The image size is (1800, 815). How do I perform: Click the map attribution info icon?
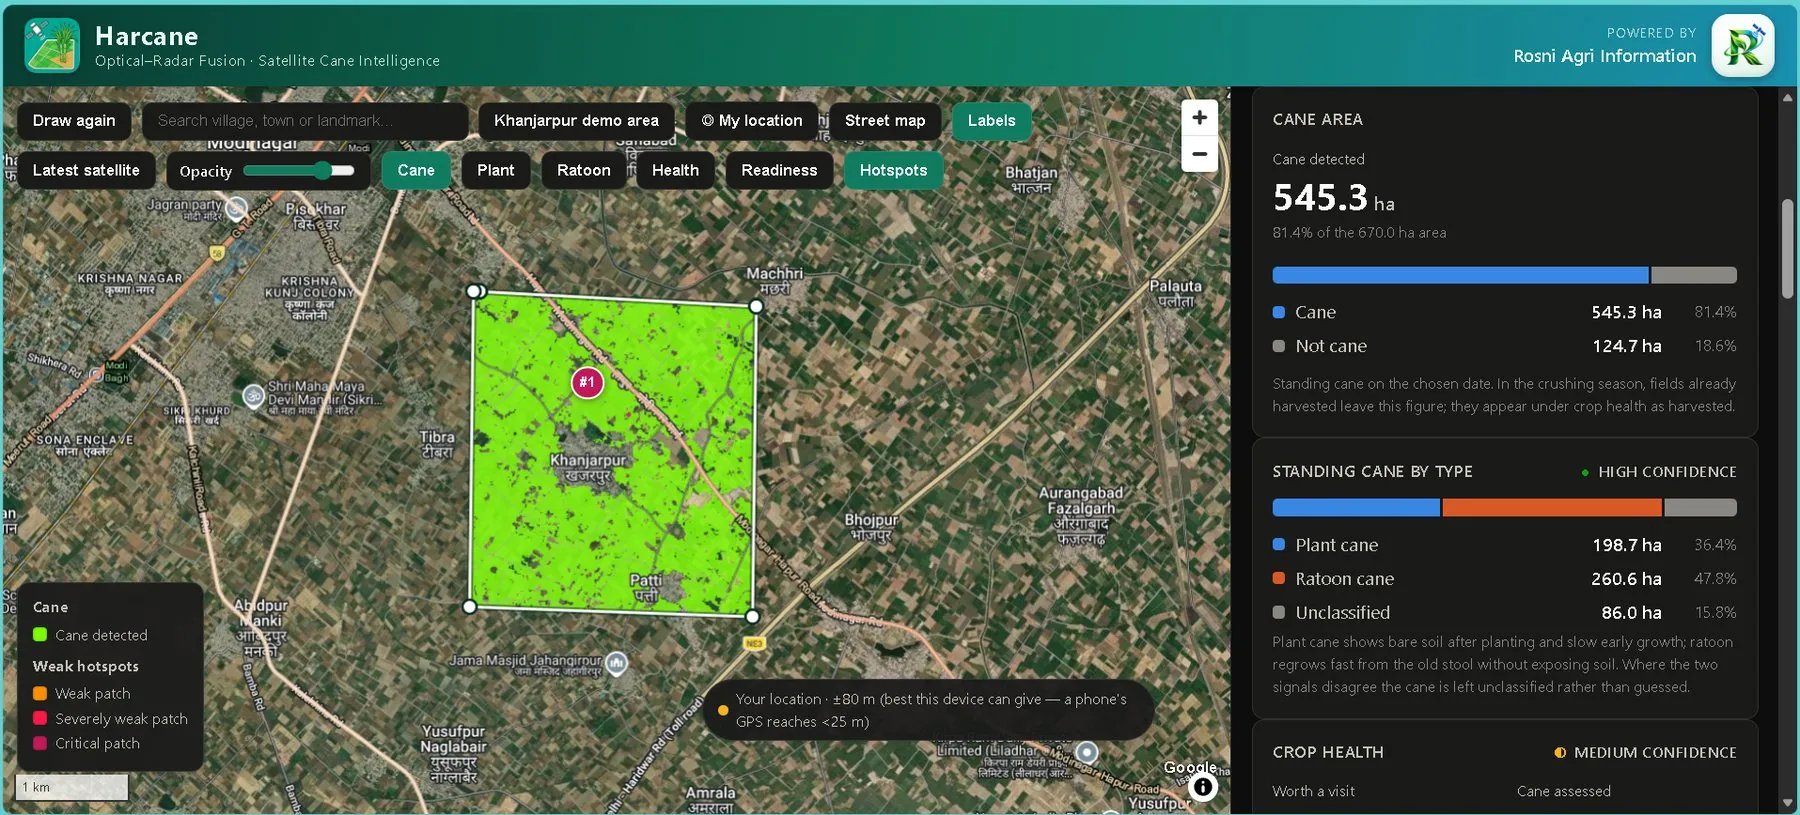pos(1203,787)
